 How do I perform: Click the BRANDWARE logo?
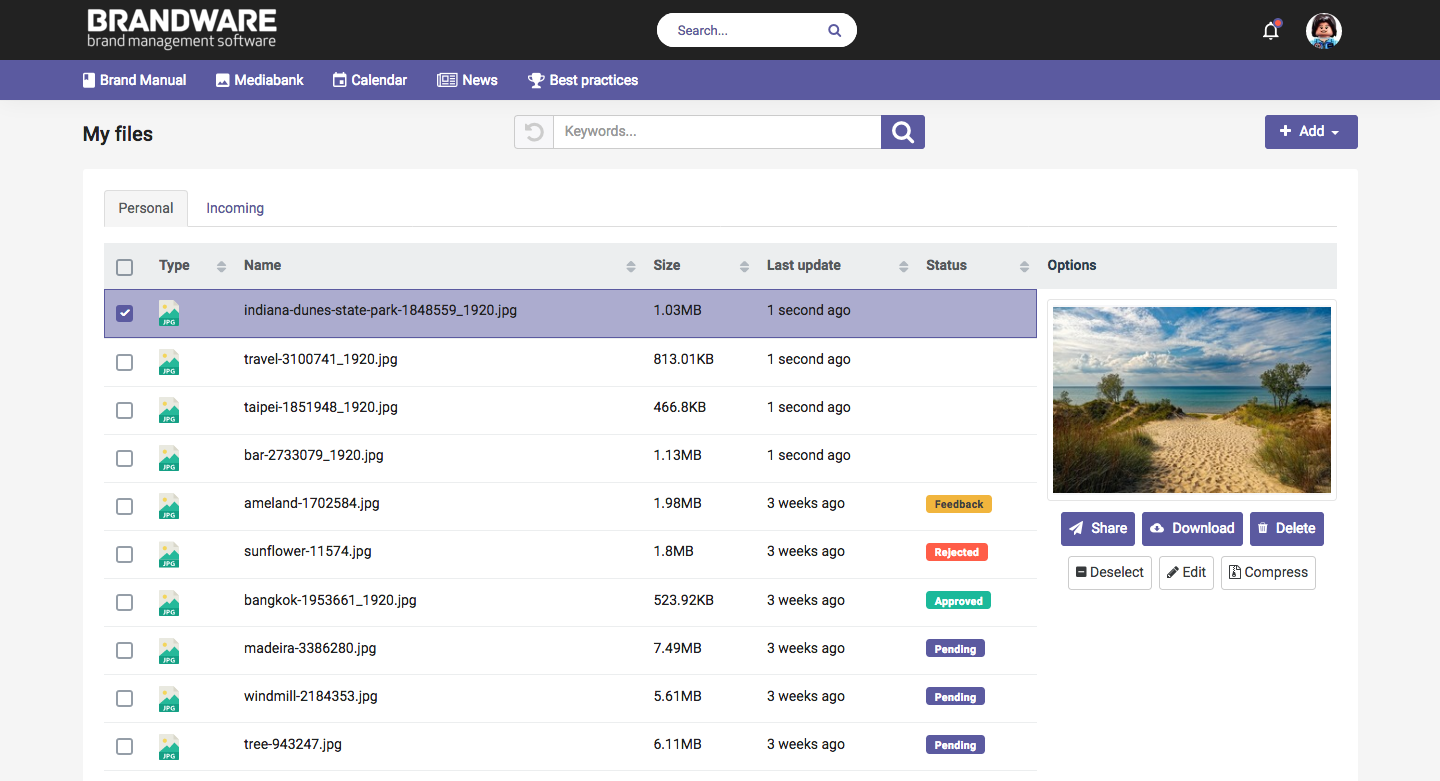point(181,29)
